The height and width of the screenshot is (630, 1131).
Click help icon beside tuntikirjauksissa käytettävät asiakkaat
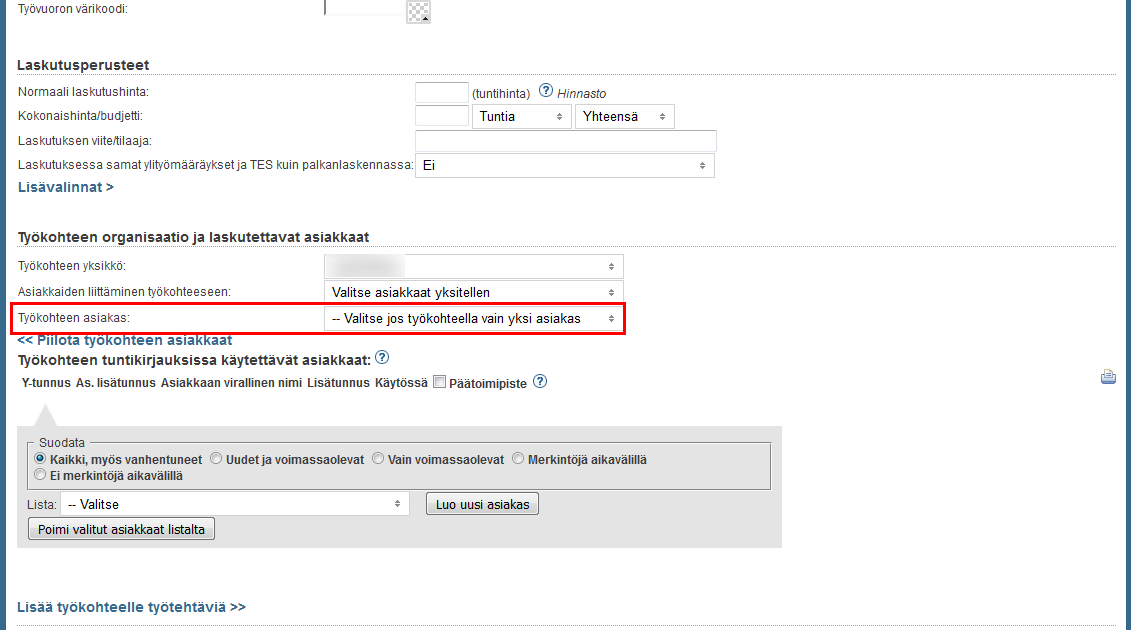pos(382,358)
